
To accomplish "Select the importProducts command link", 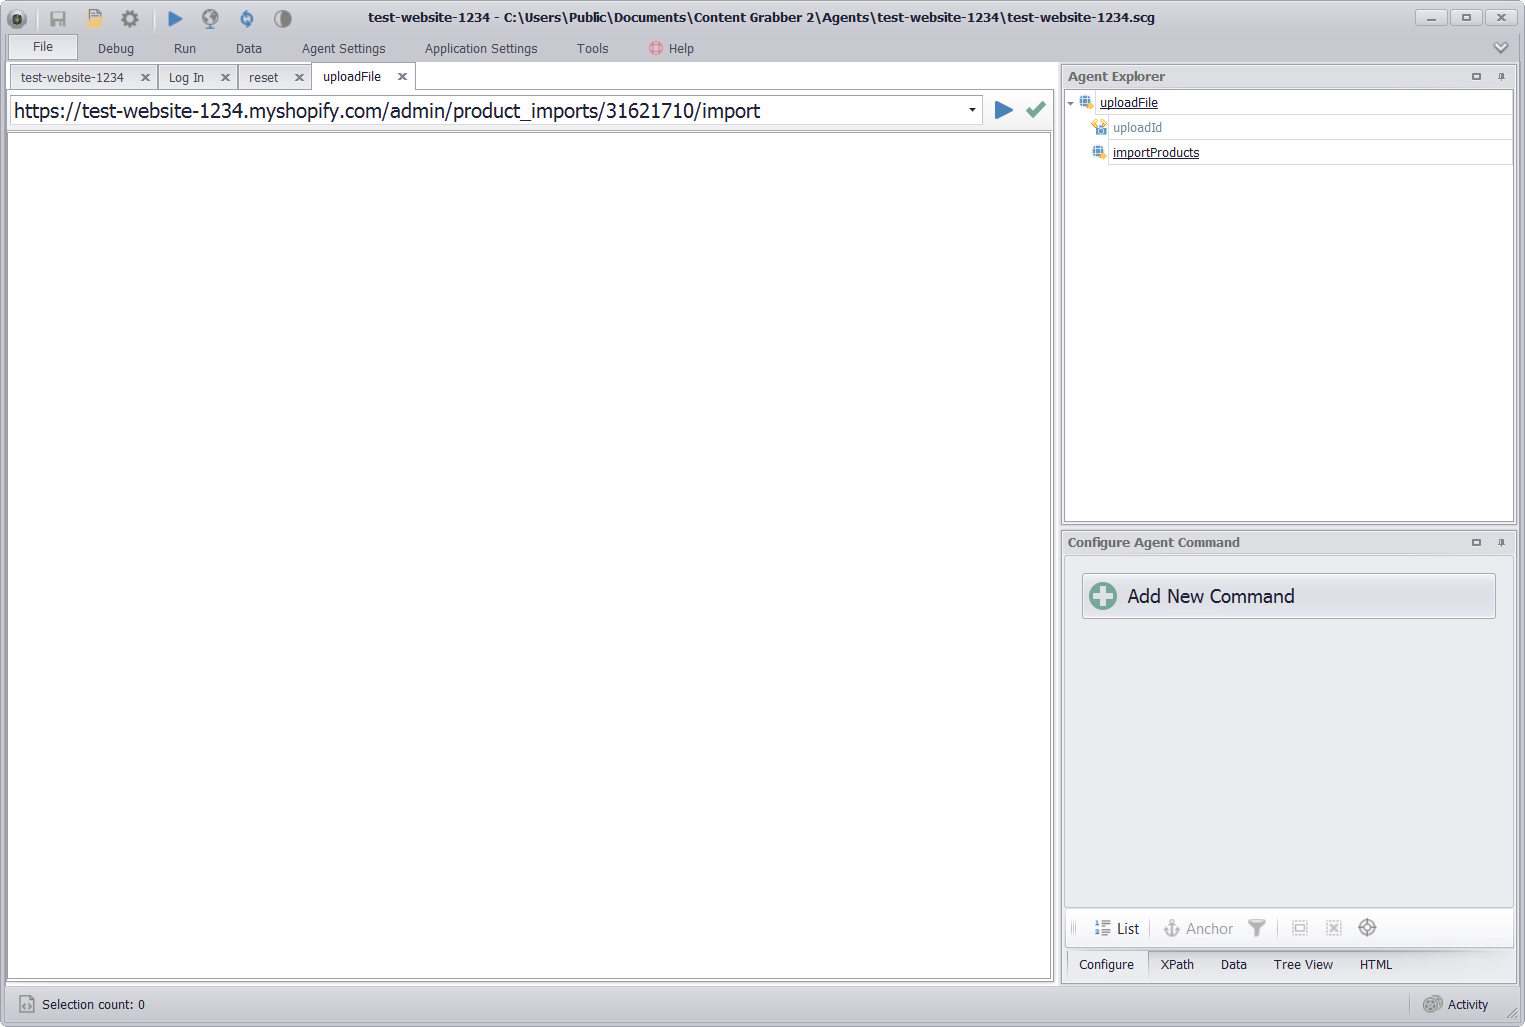I will (1155, 153).
